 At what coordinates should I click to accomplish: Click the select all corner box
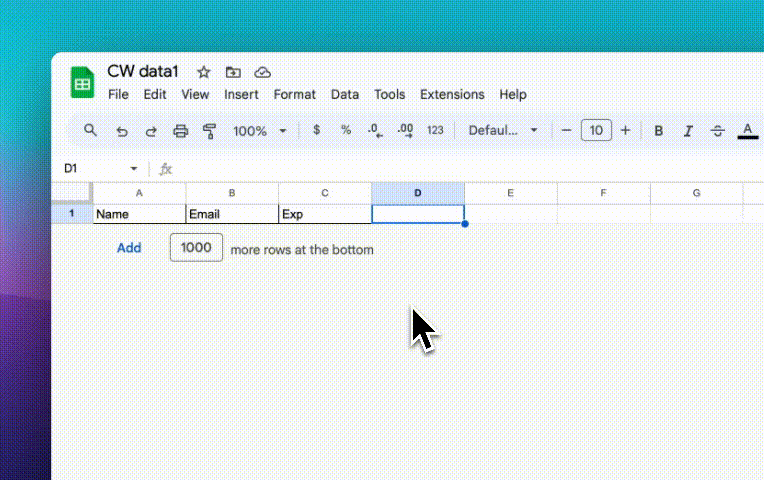coord(72,192)
